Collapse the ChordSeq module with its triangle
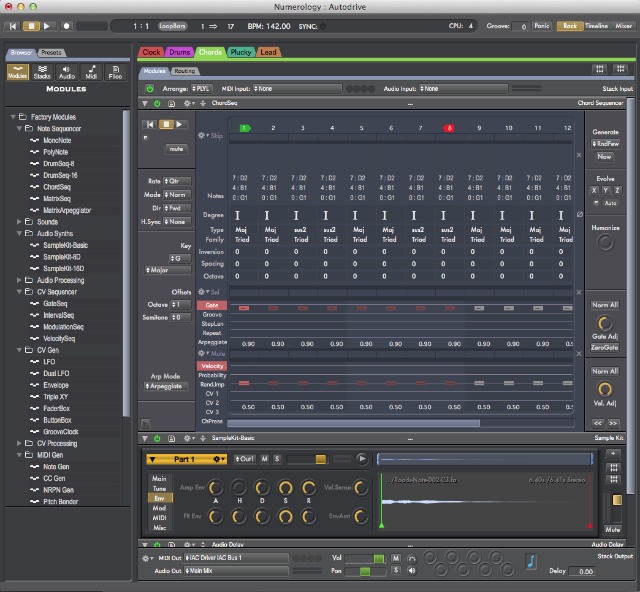 [x=144, y=103]
